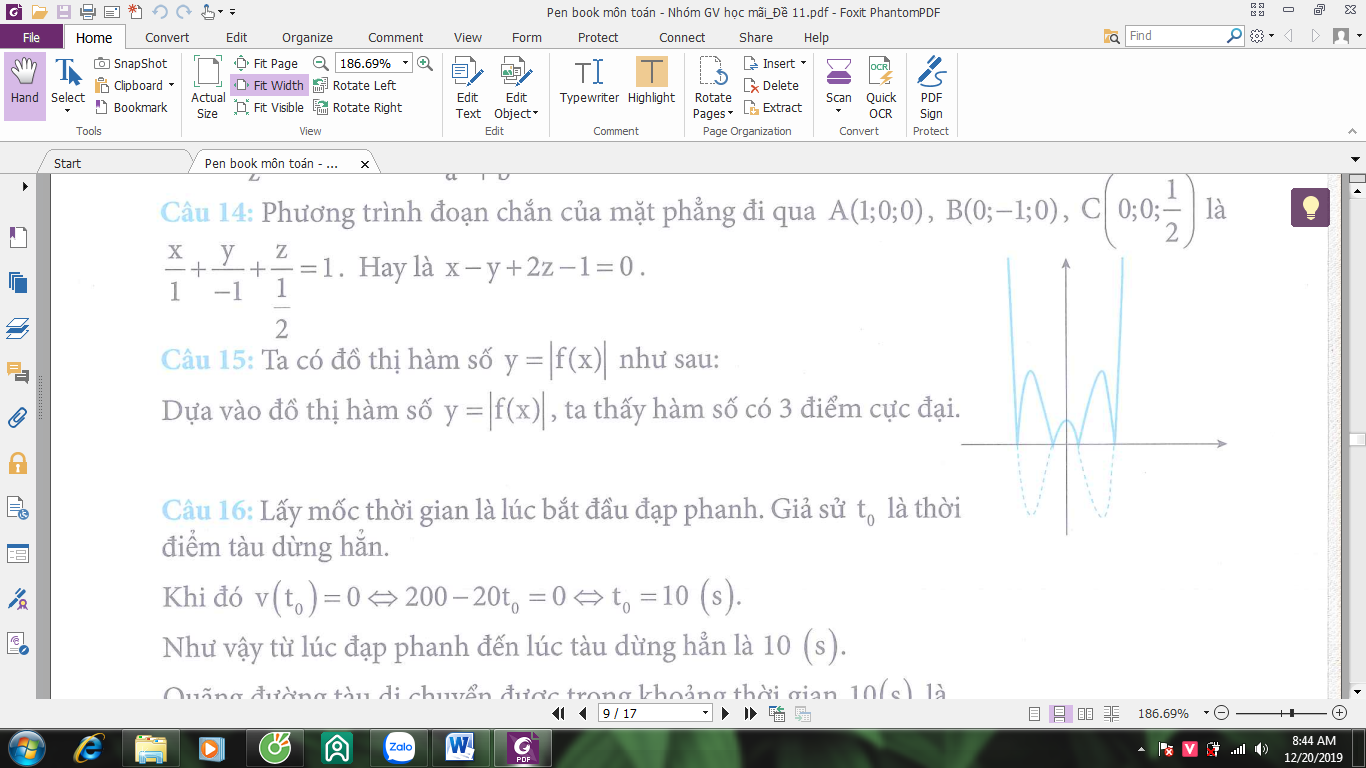Take a SnapShot of the page

click(131, 63)
